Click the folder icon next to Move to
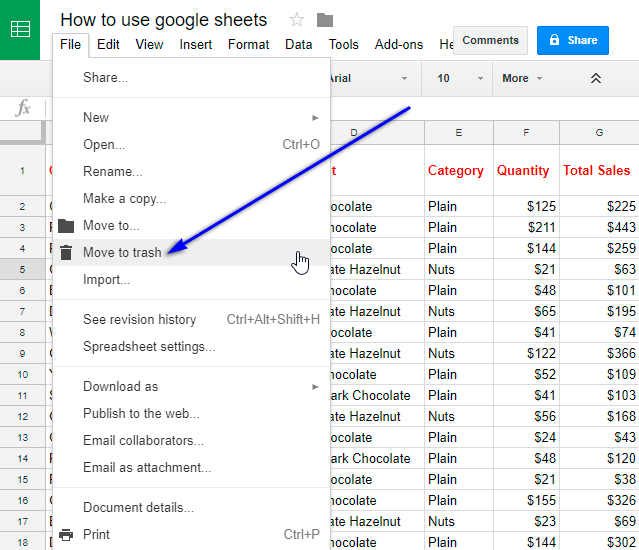The image size is (639, 550). point(66,226)
